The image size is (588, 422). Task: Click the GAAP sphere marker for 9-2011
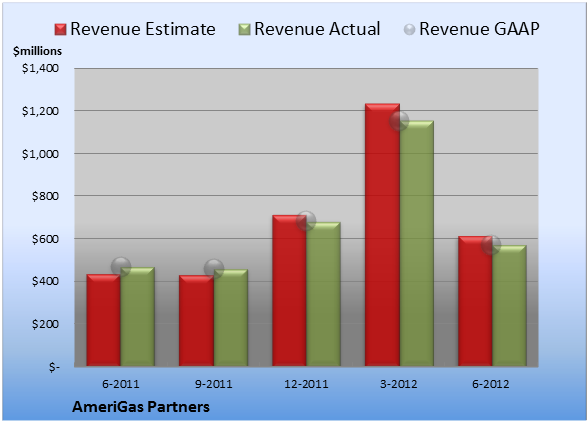214,269
